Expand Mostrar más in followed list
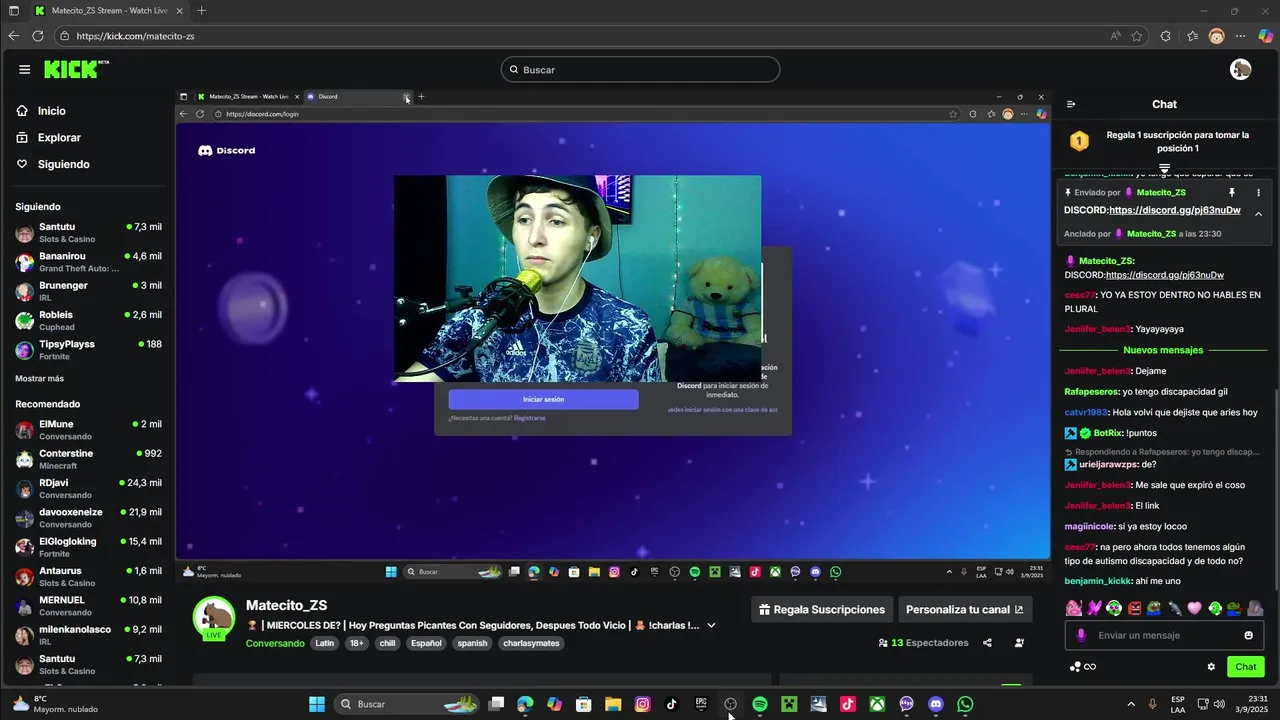Viewport: 1280px width, 720px height. (39, 379)
